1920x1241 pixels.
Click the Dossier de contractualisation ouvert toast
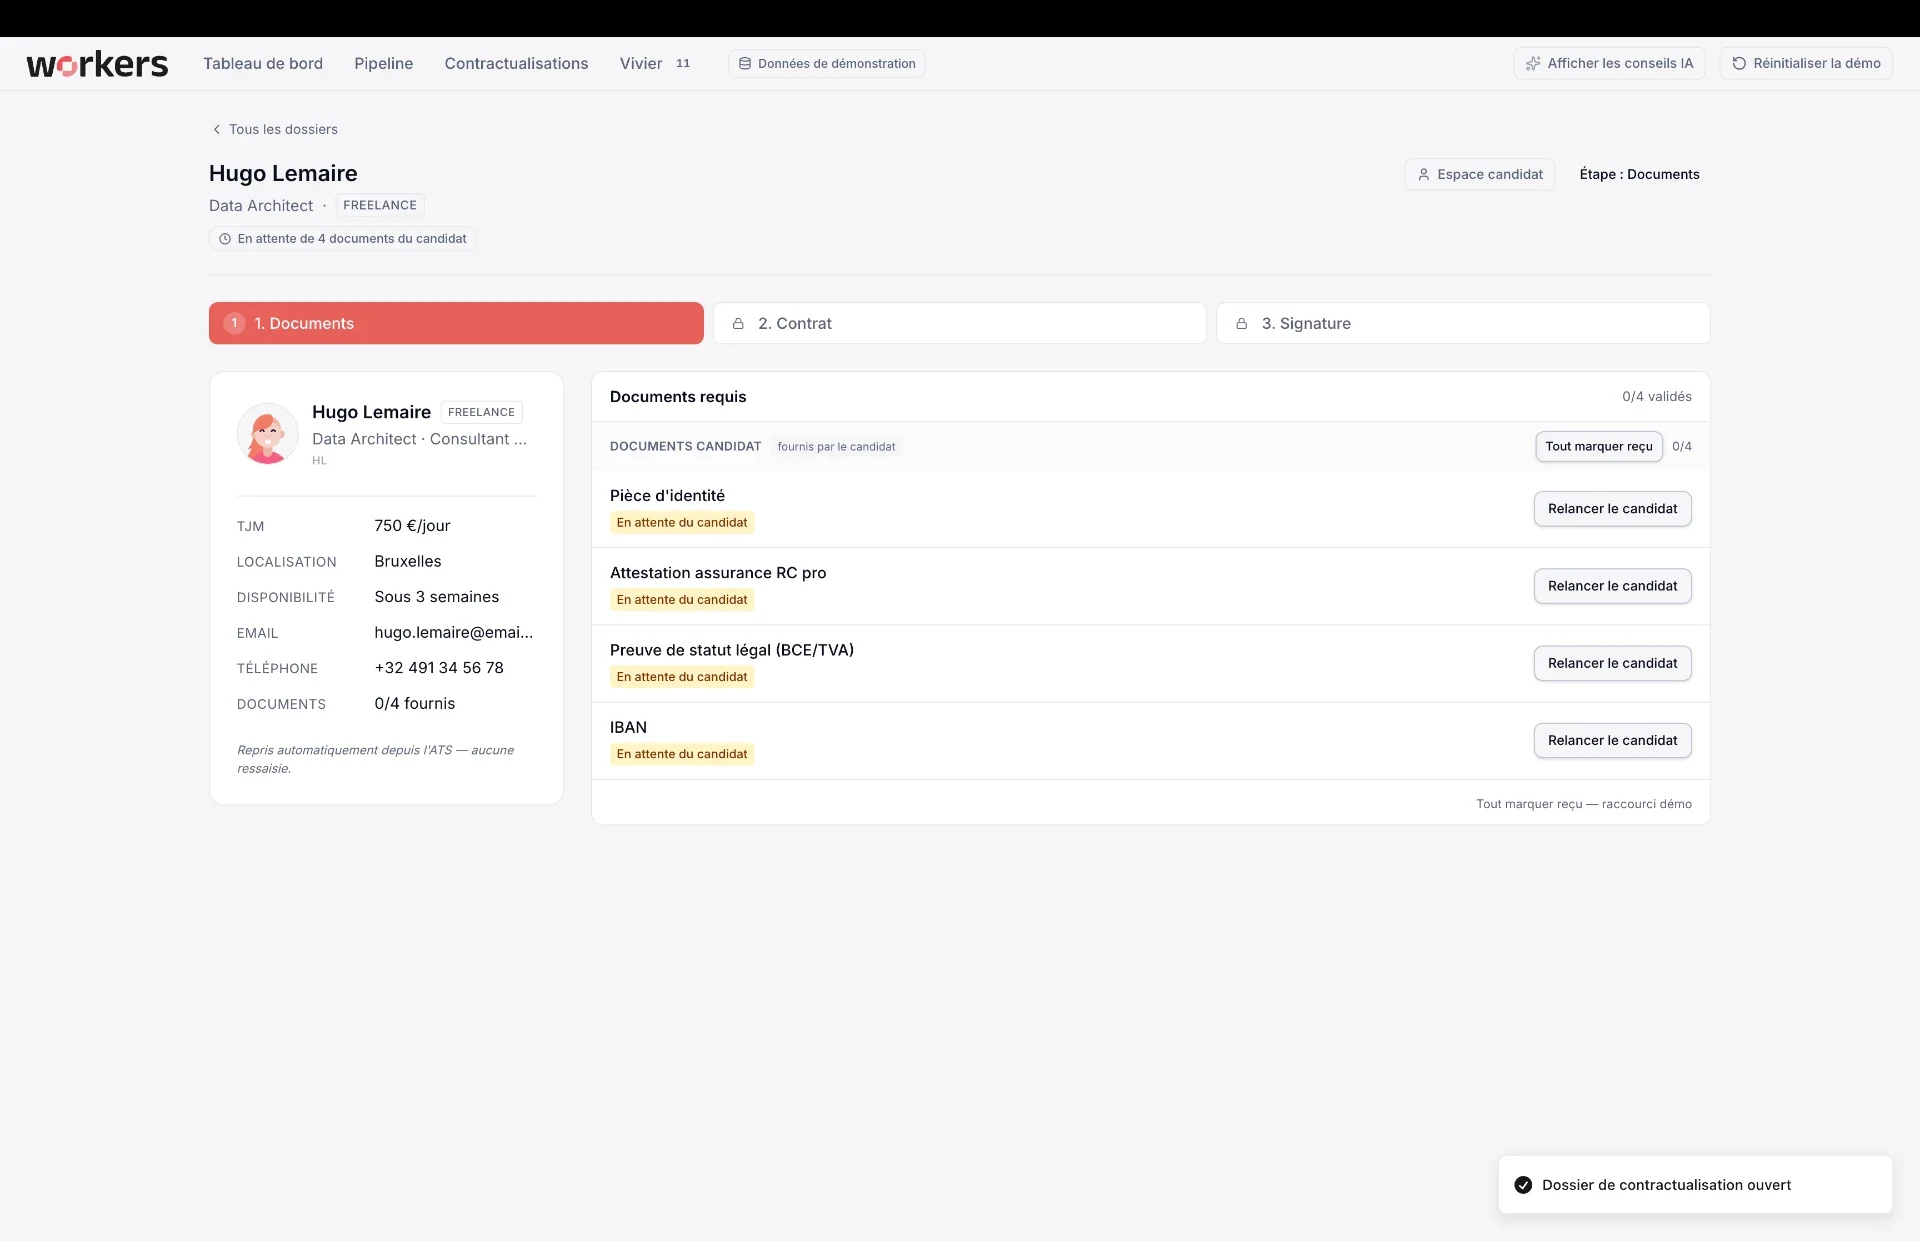click(1695, 1185)
